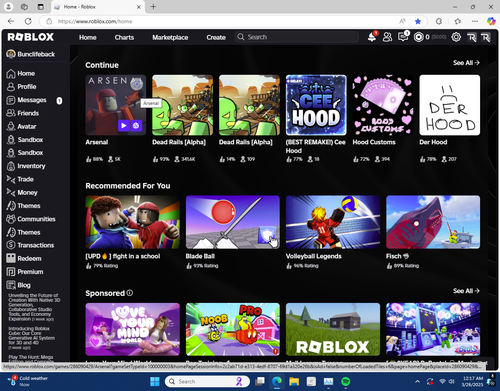Expand the system tray hidden icons chevron

click(x=417, y=381)
